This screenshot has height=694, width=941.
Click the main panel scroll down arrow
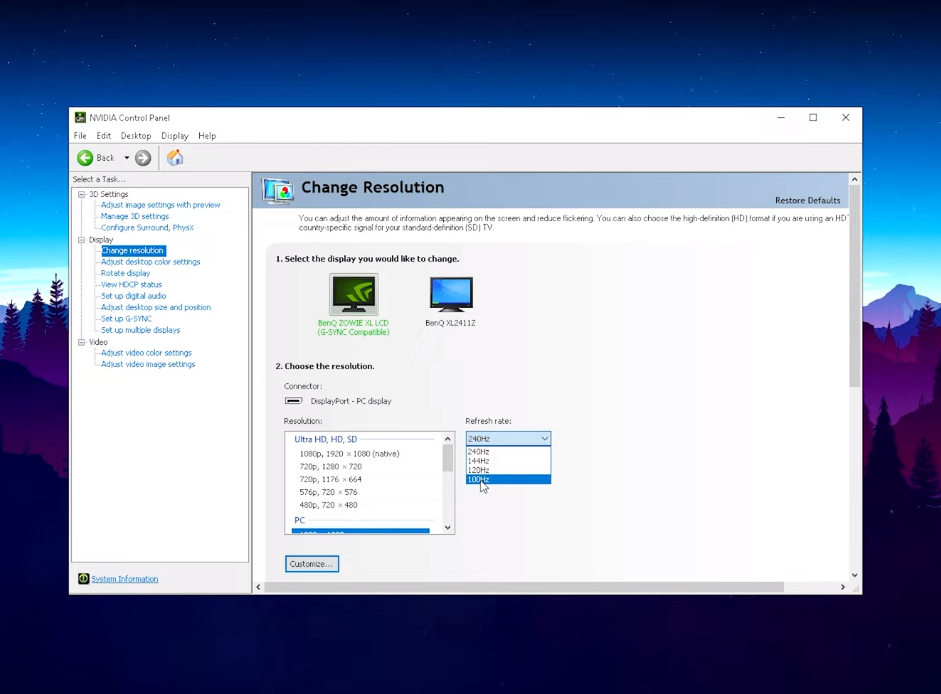coord(855,575)
